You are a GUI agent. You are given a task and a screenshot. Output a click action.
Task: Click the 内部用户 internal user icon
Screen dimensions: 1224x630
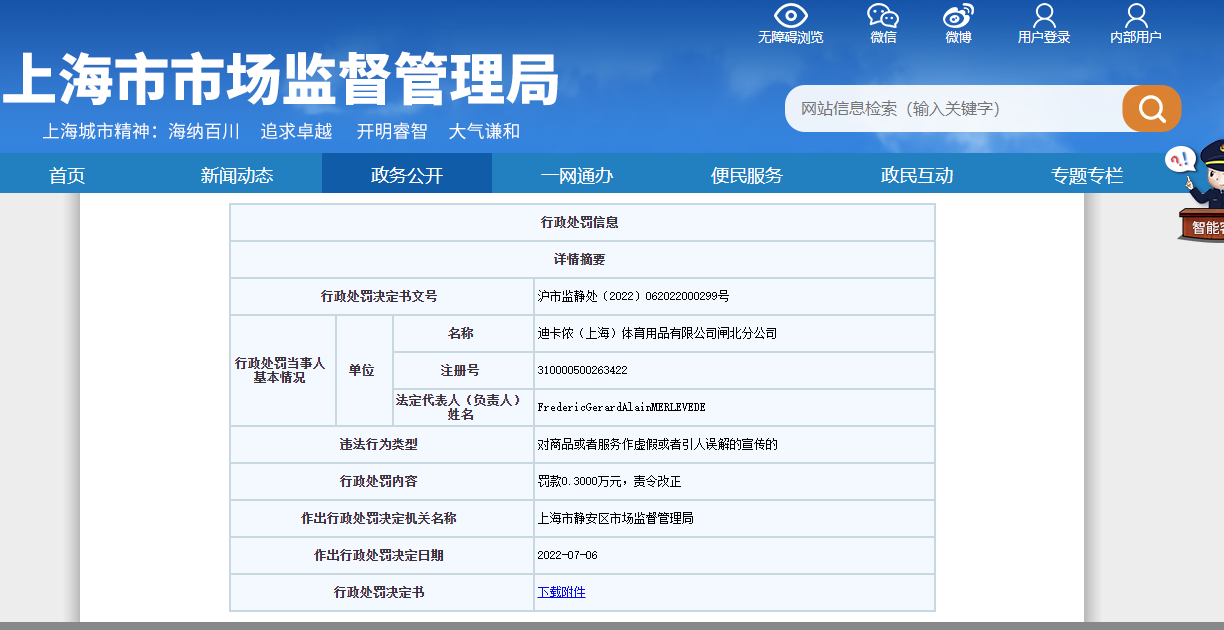(x=1135, y=18)
